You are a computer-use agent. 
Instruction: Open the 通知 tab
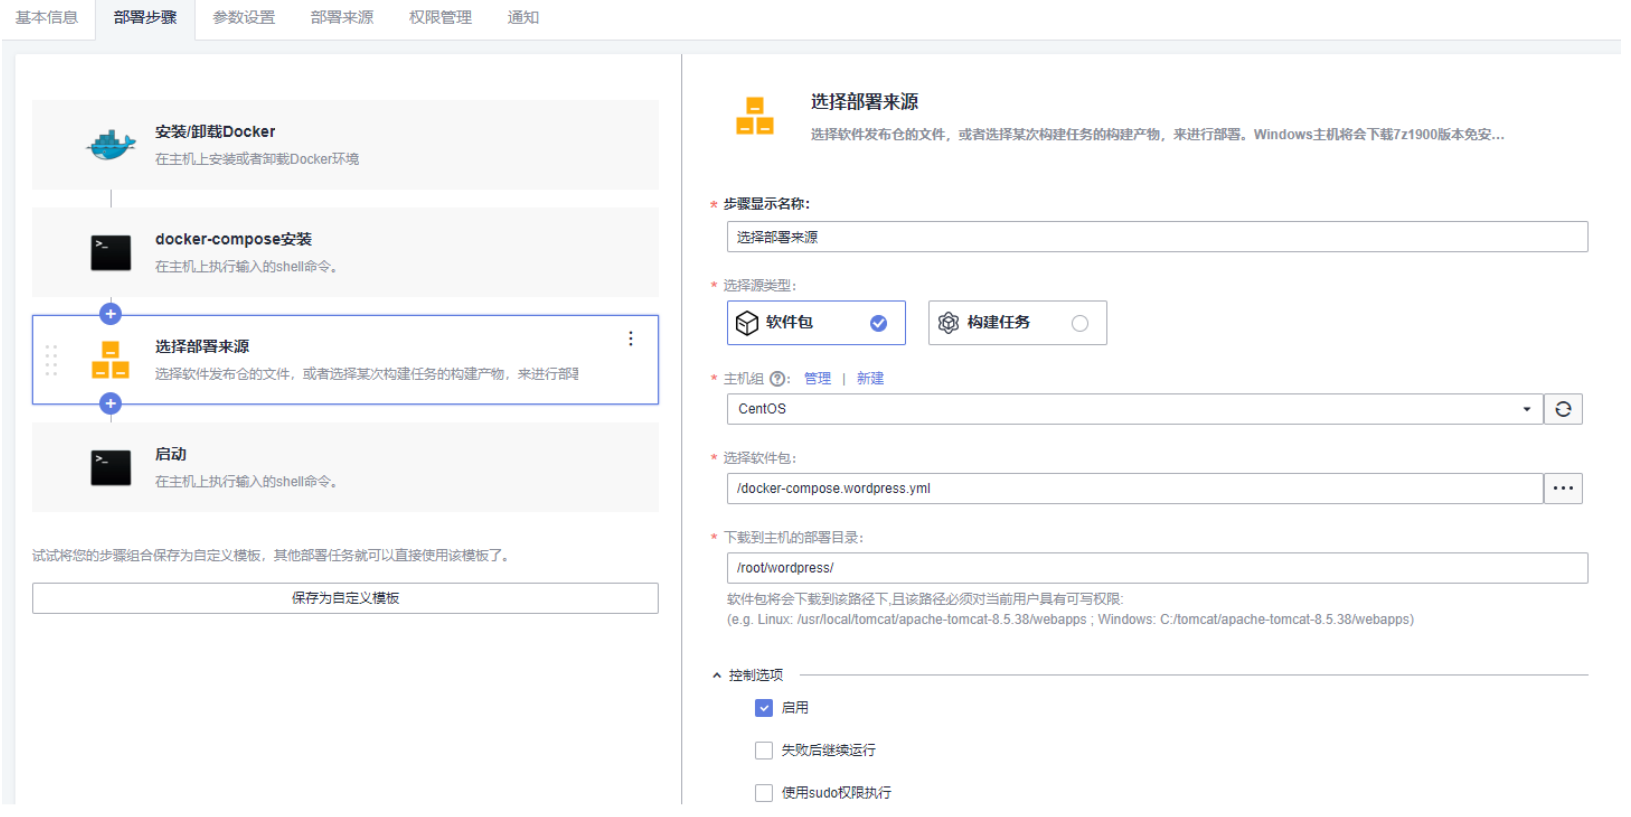click(x=523, y=18)
